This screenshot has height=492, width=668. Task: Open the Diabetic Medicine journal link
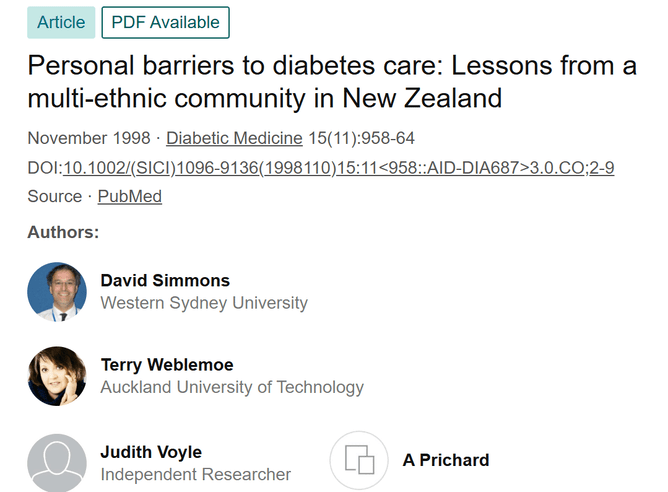(x=234, y=138)
